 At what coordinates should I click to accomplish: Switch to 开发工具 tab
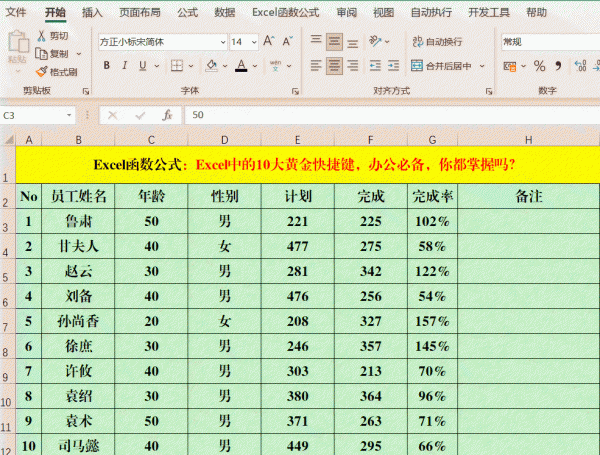[x=489, y=12]
